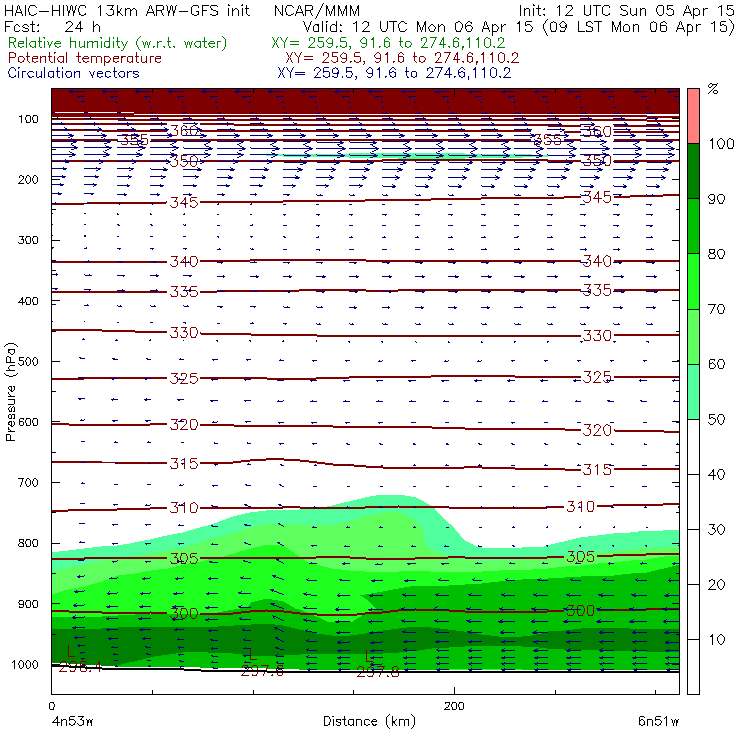Click the 70–80% bright green colorbar segment
Screen dimensions: 740x740
pyautogui.click(x=693, y=281)
